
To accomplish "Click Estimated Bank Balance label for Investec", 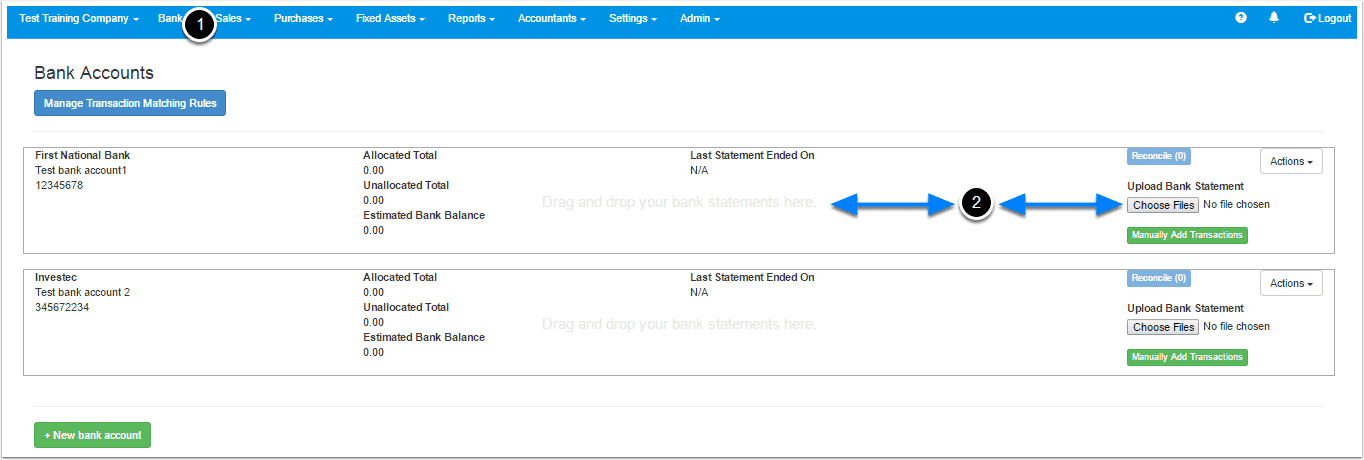I will click(424, 337).
